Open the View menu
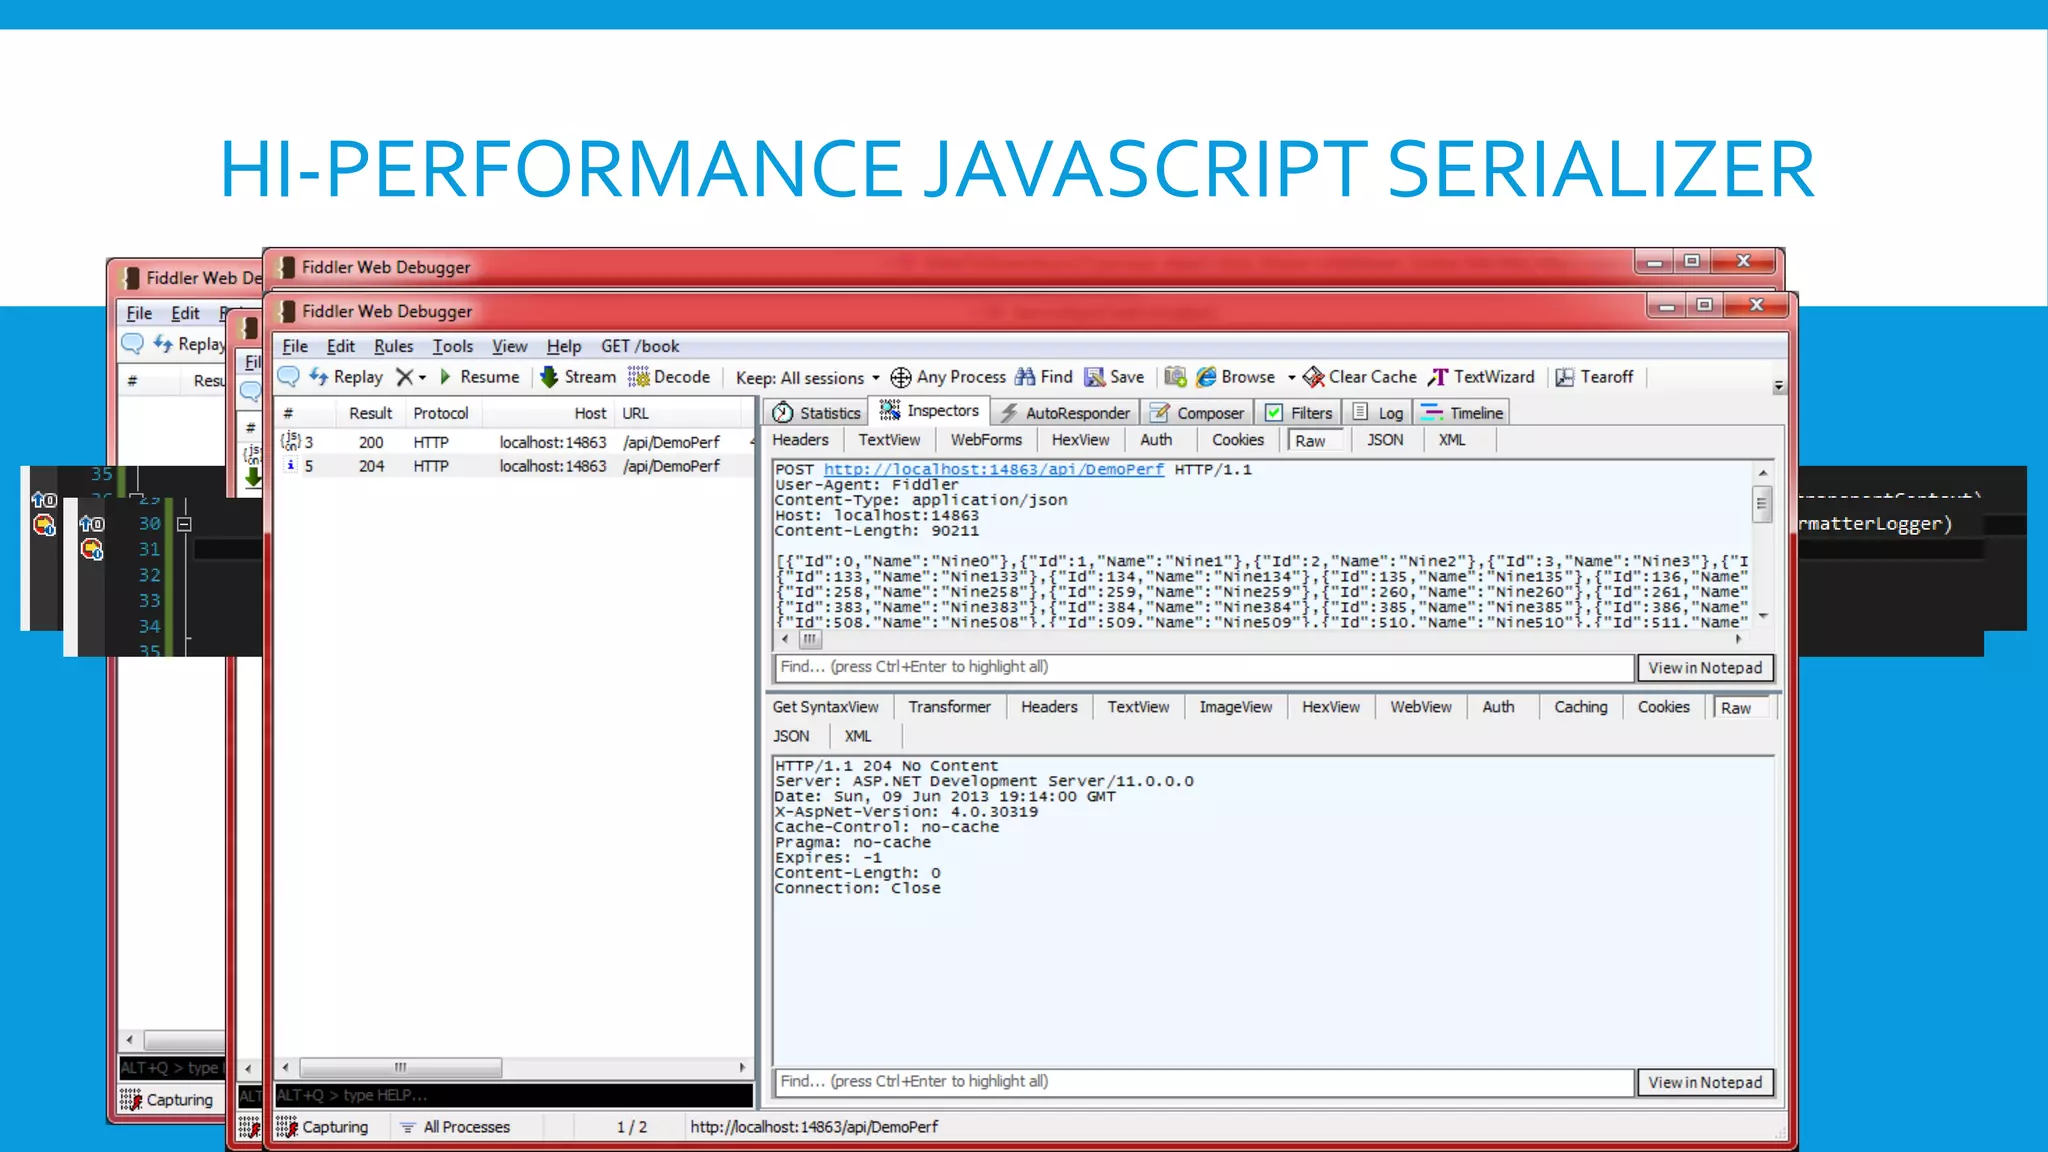The image size is (2048, 1152). point(509,346)
